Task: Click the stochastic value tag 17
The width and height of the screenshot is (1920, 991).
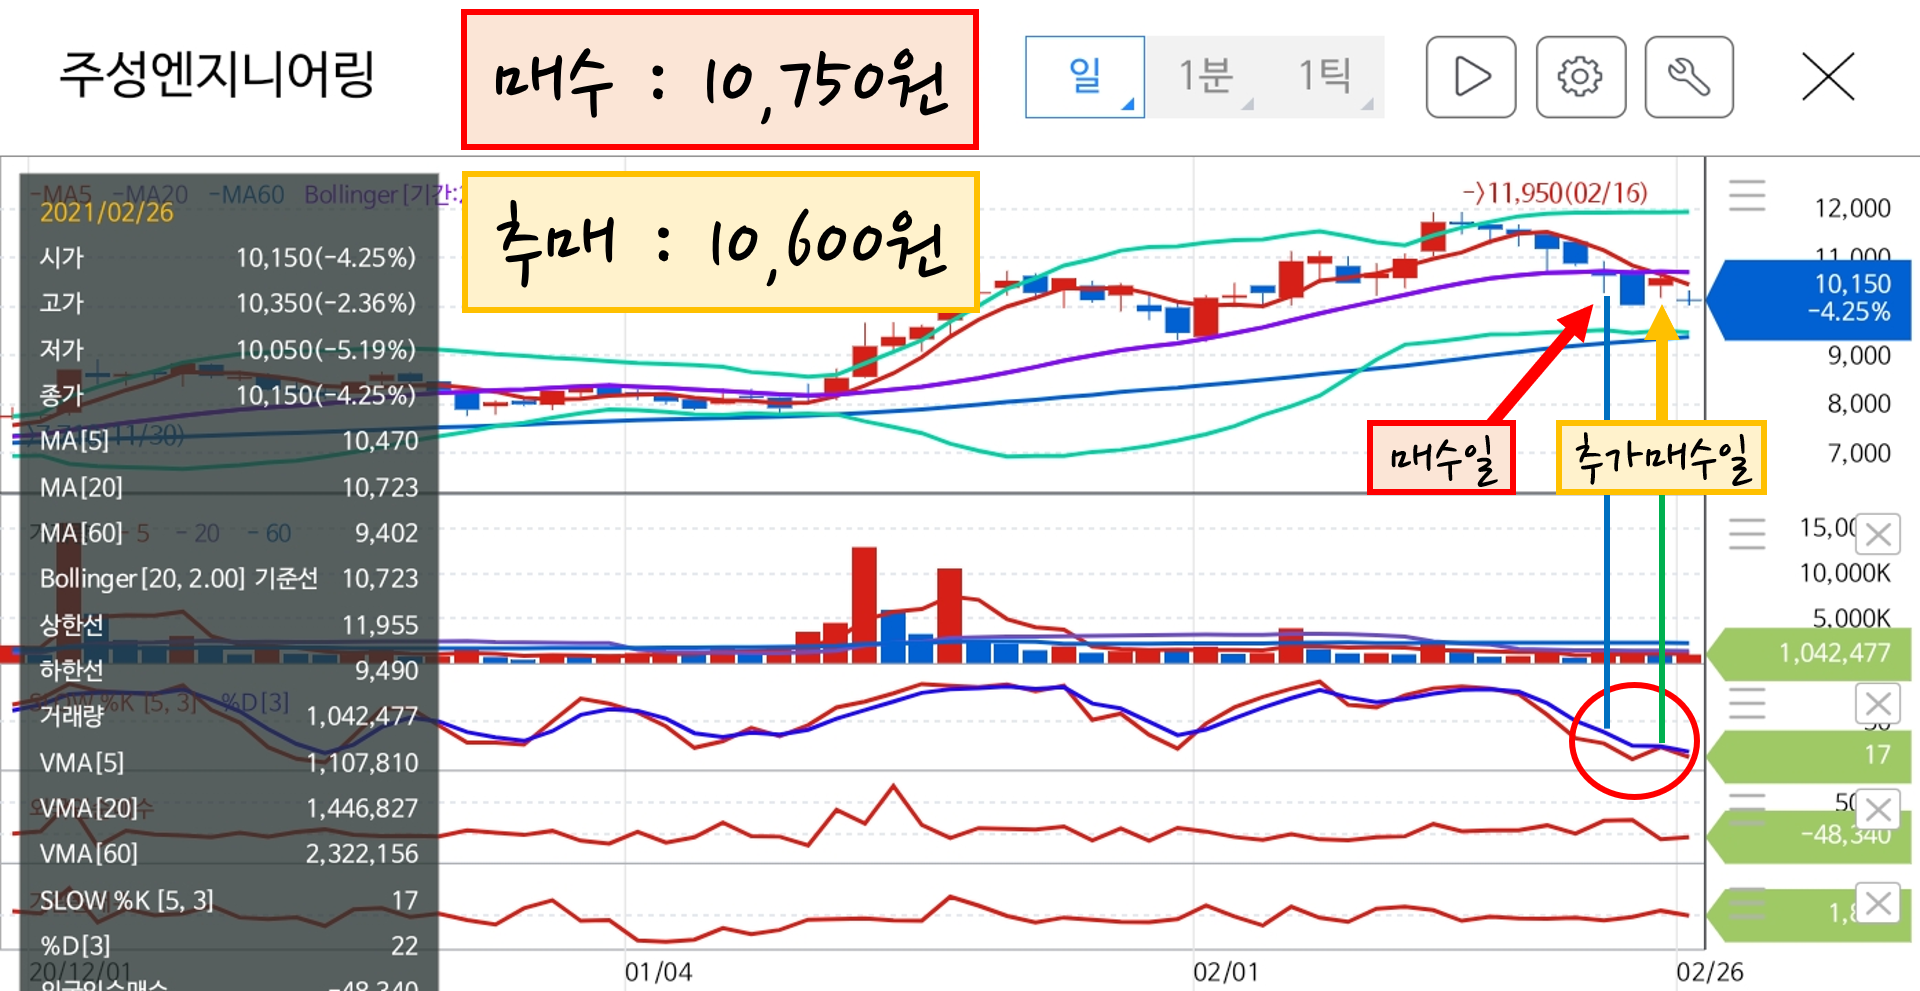Action: (1810, 755)
